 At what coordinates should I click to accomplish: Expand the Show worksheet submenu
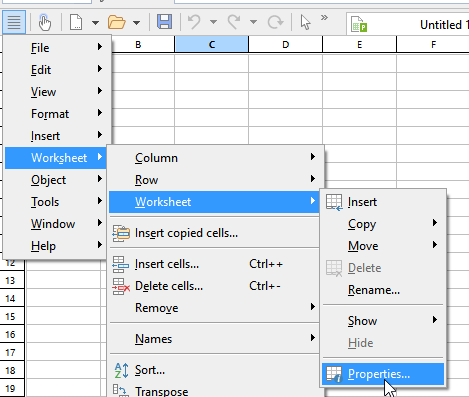[383, 321]
